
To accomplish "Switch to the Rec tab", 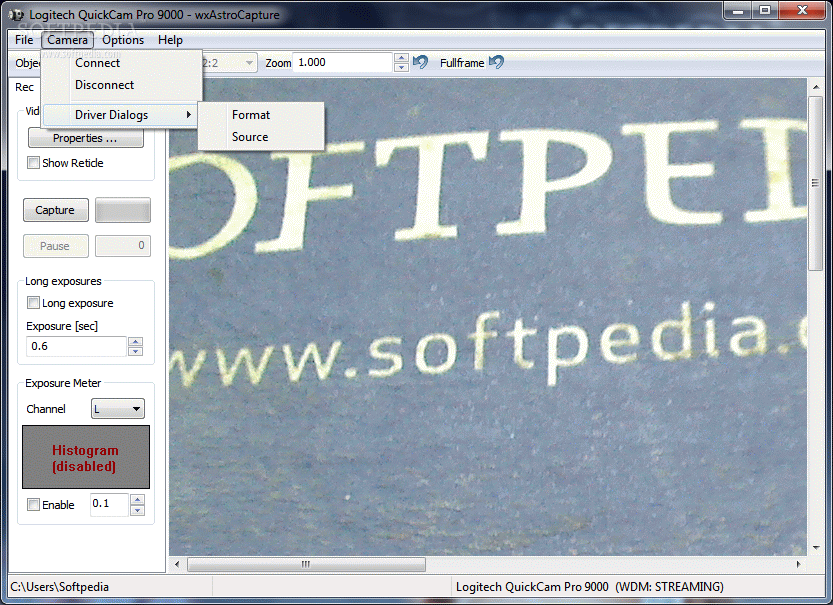I will click(24, 87).
